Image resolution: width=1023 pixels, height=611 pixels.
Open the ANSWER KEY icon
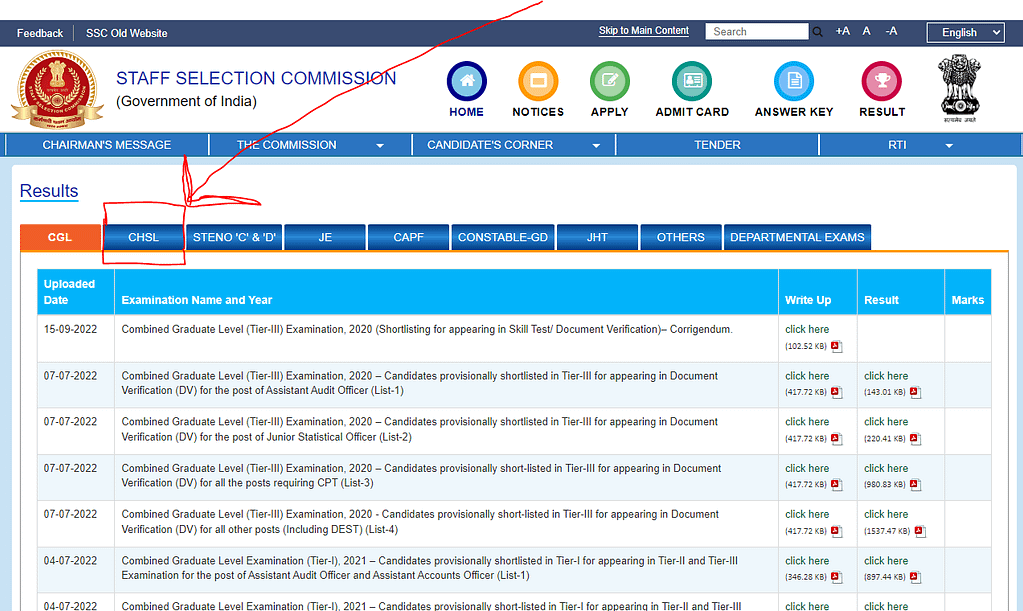pos(794,82)
